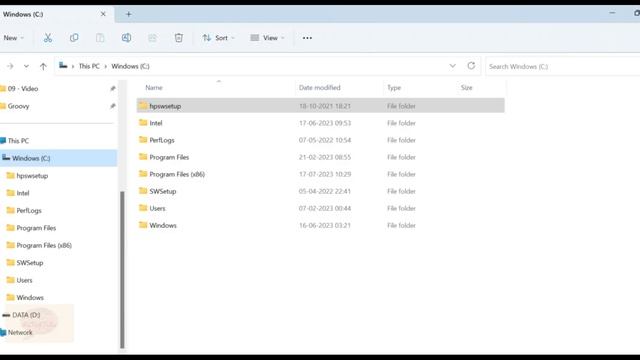The height and width of the screenshot is (360, 640).
Task: Click date 17-06-2023 09:53 for Intel
Action: pyautogui.click(x=325, y=123)
